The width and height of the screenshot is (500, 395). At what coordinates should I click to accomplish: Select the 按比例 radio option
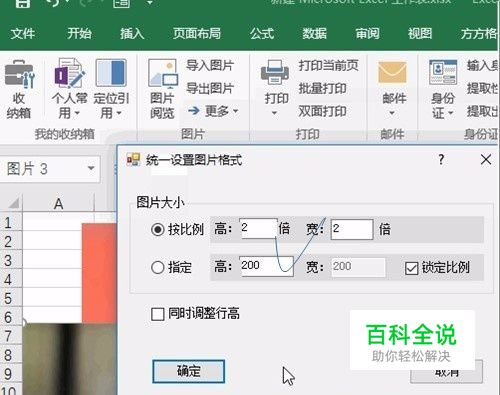coord(158,229)
